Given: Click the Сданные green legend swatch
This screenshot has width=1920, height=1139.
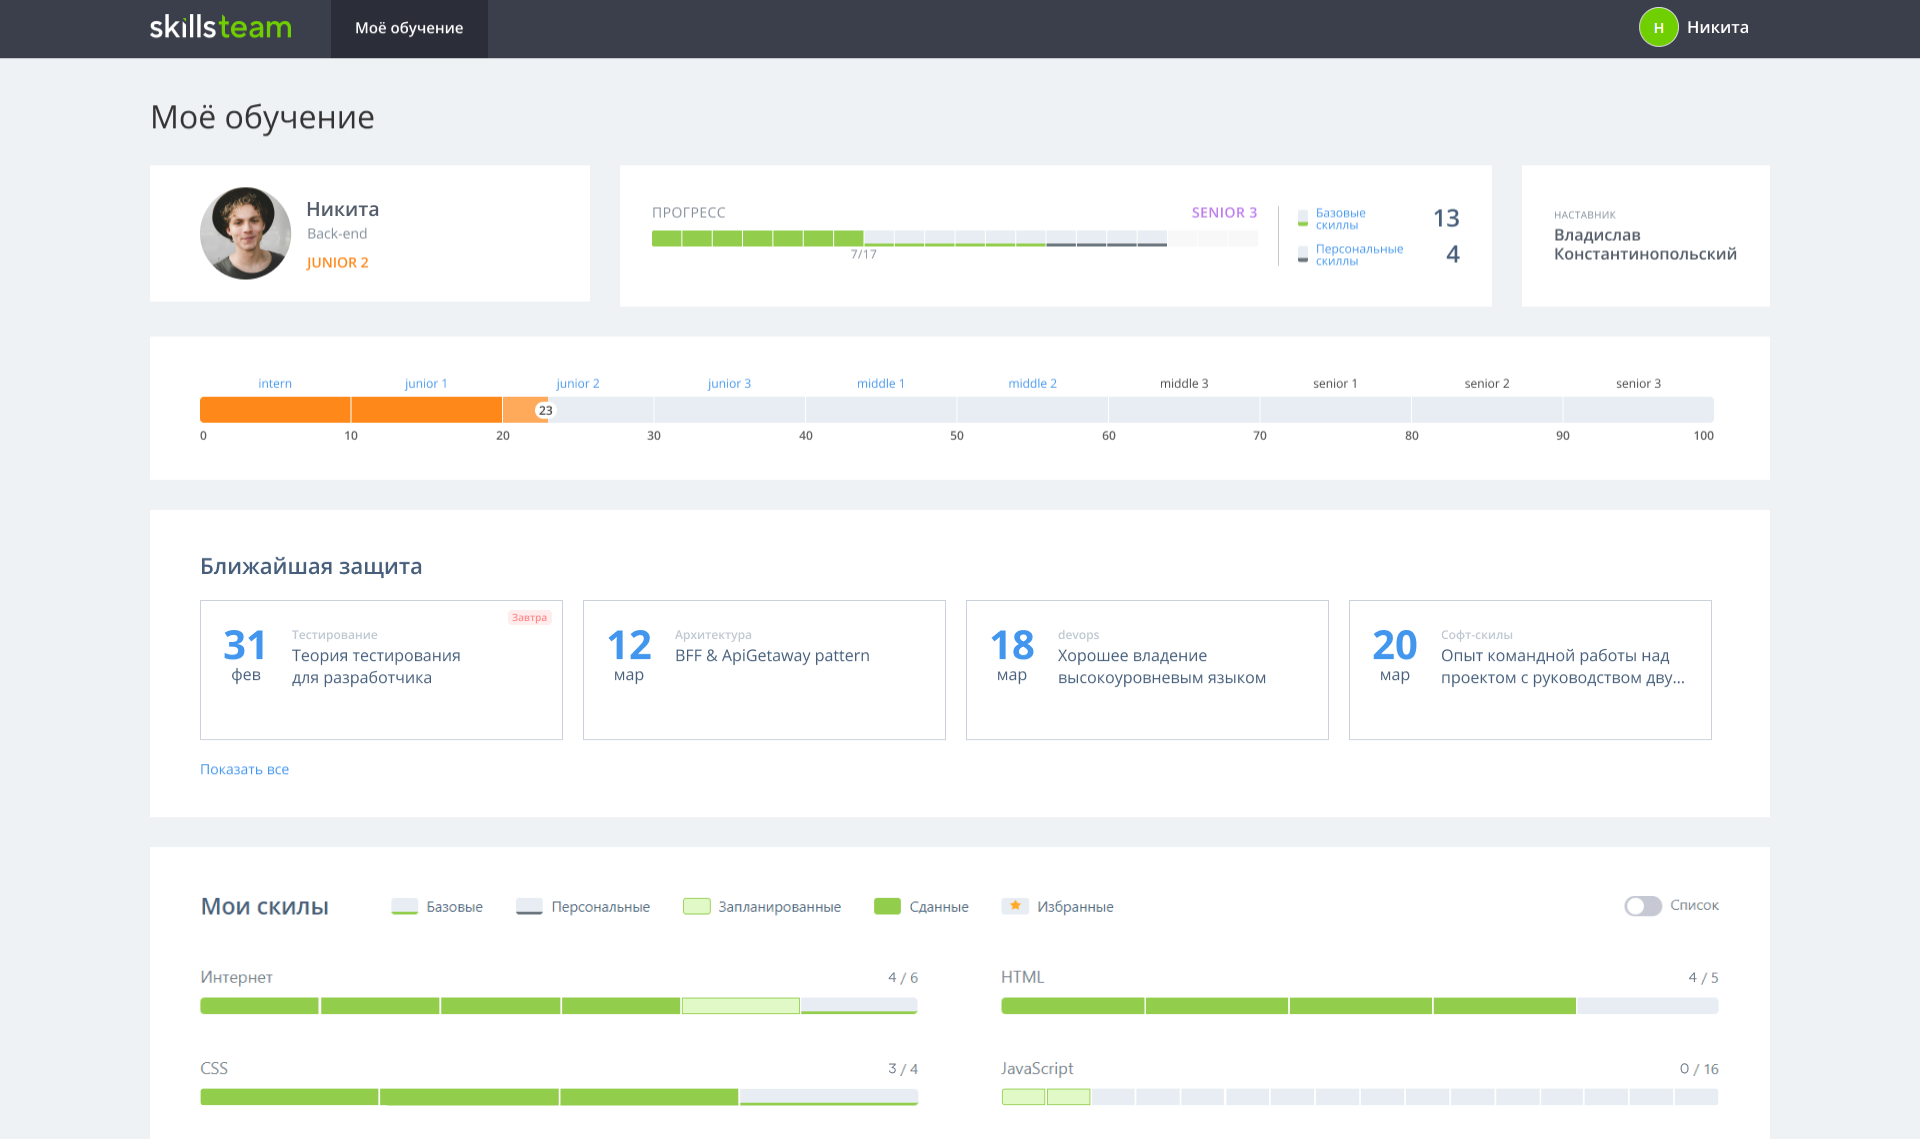Looking at the screenshot, I should [887, 906].
